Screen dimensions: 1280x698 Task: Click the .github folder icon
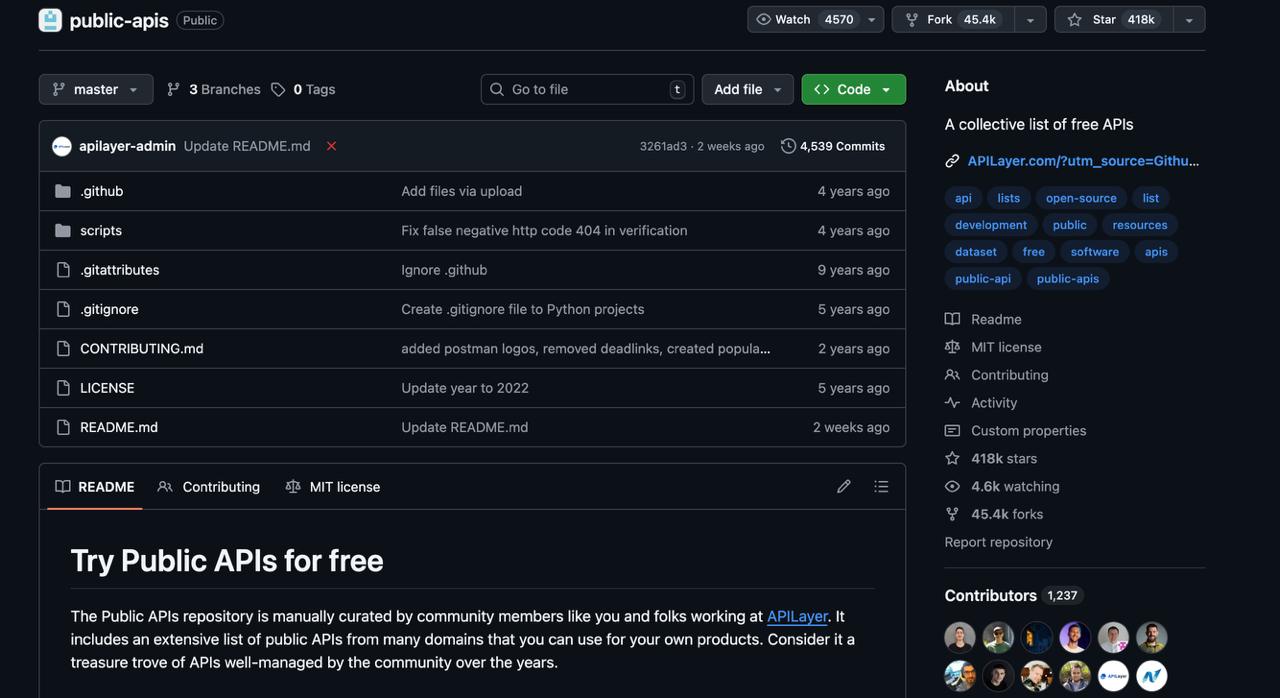(63, 191)
